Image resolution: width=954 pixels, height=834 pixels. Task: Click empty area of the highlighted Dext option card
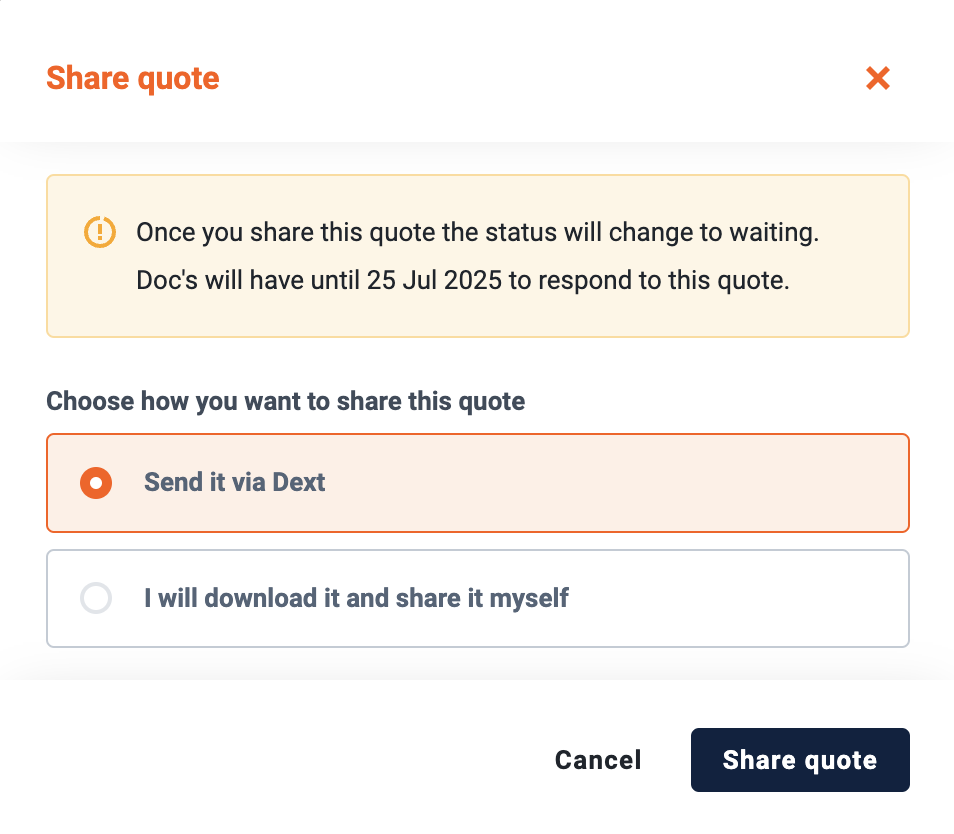(x=608, y=483)
